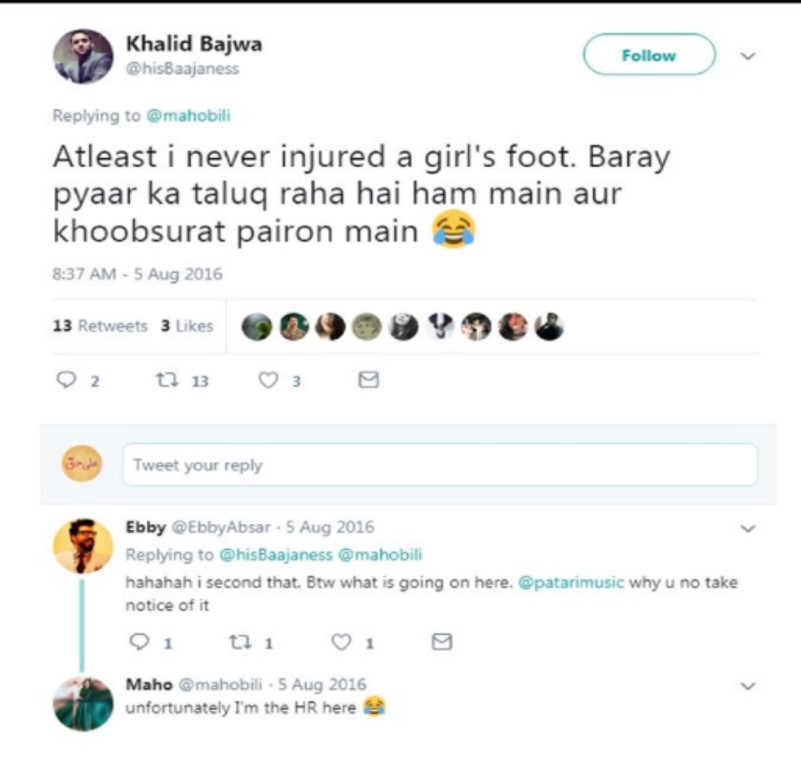Retweet Khalid Bajwa's tweet

(x=167, y=380)
